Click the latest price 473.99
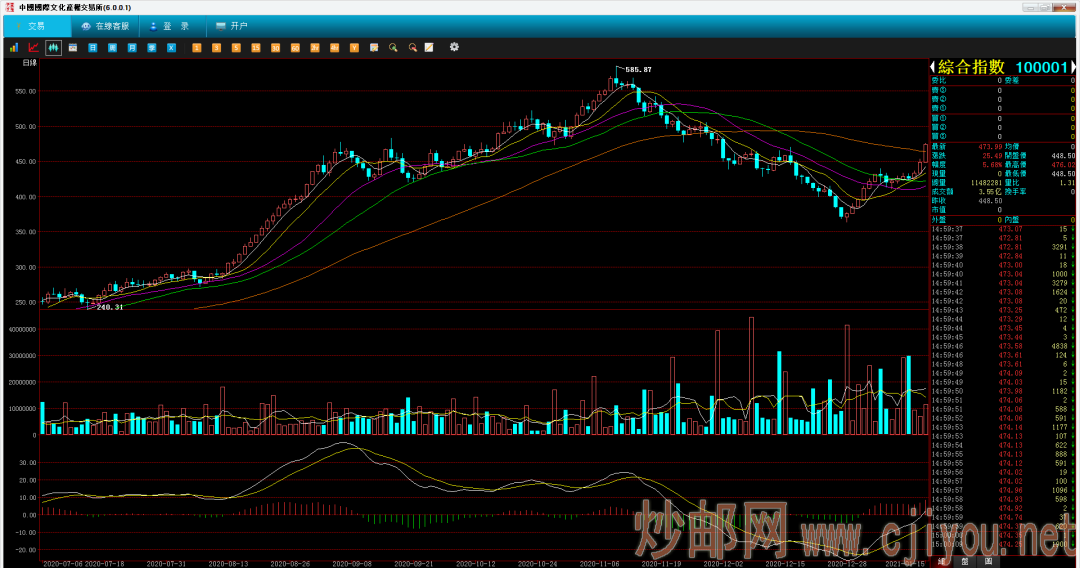Screen dimensions: 1080x568 [x=990, y=147]
